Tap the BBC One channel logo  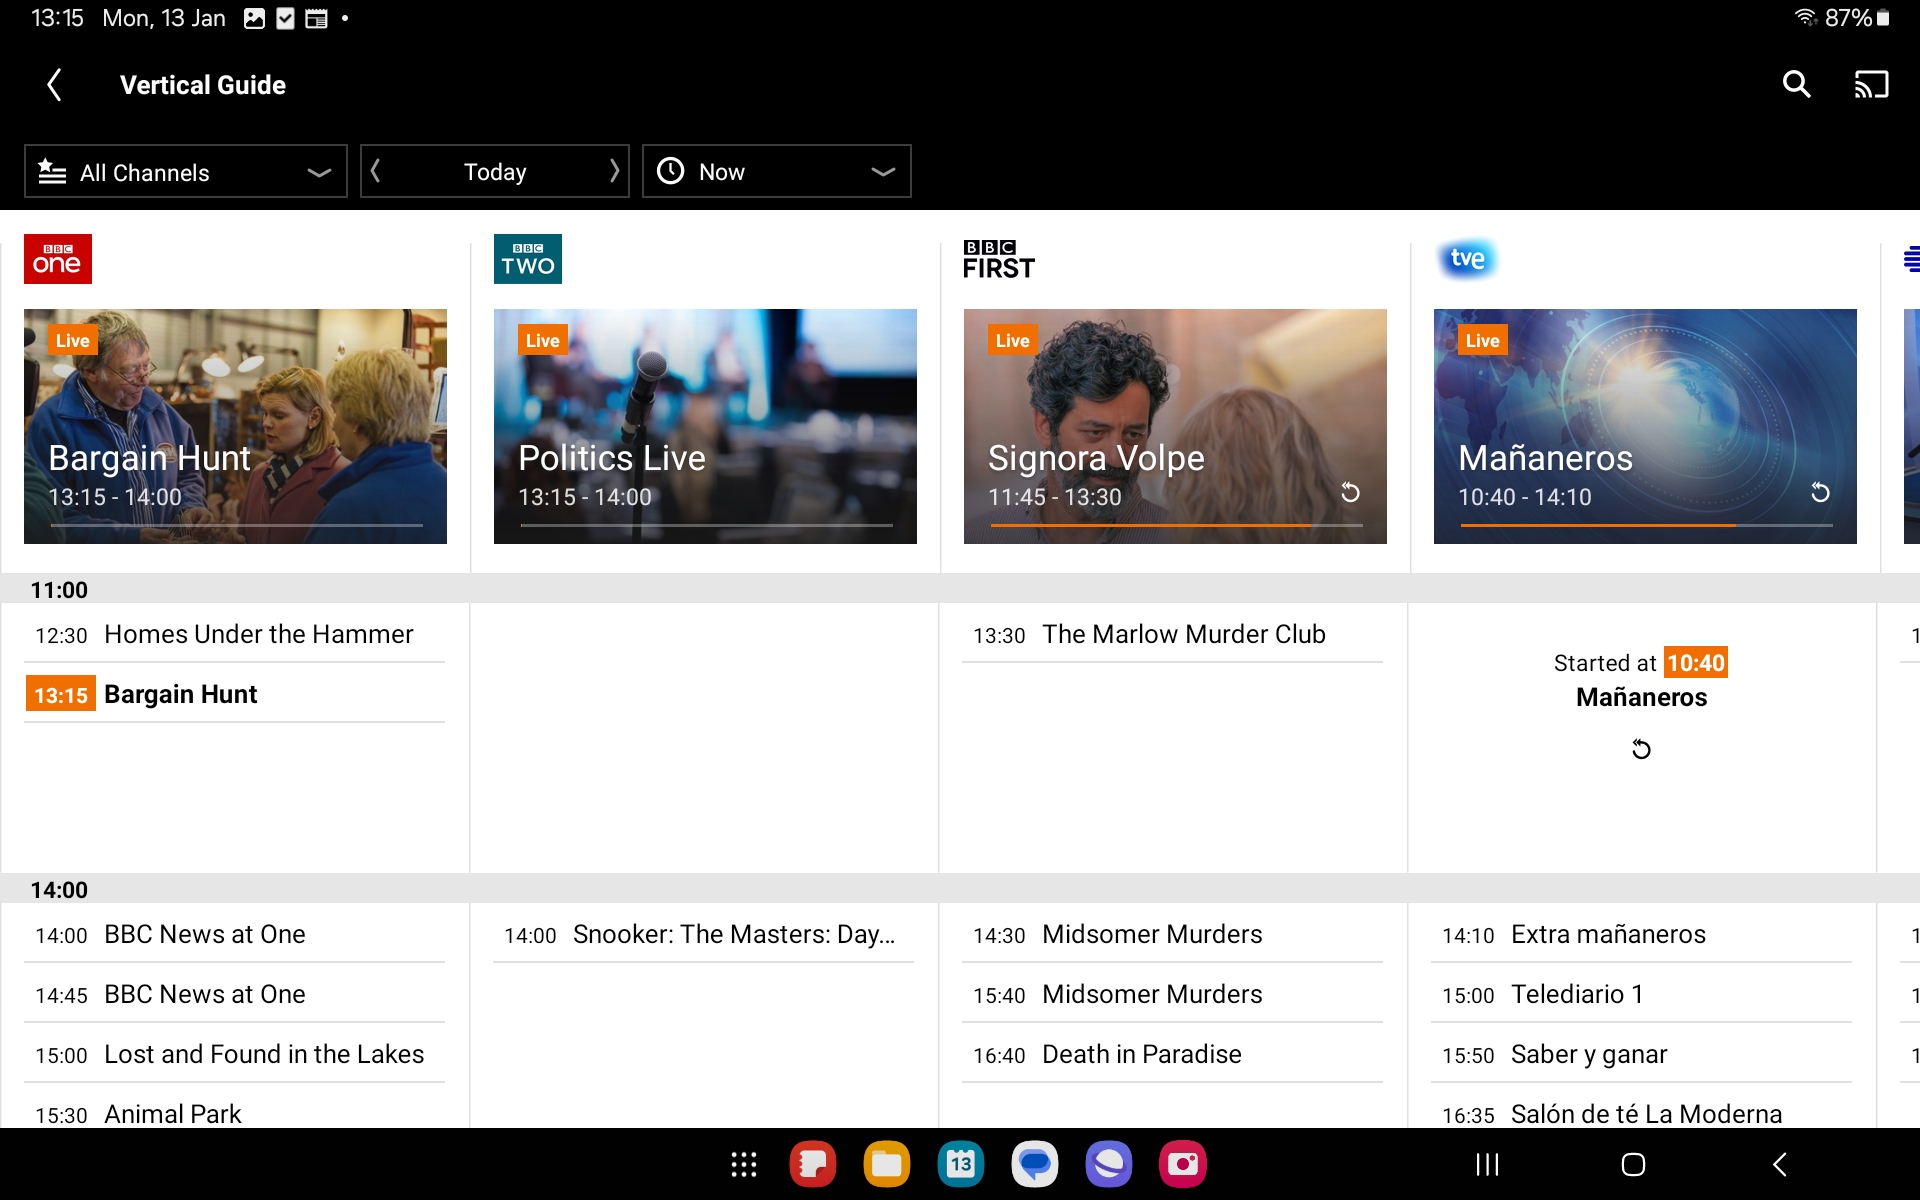tap(58, 259)
